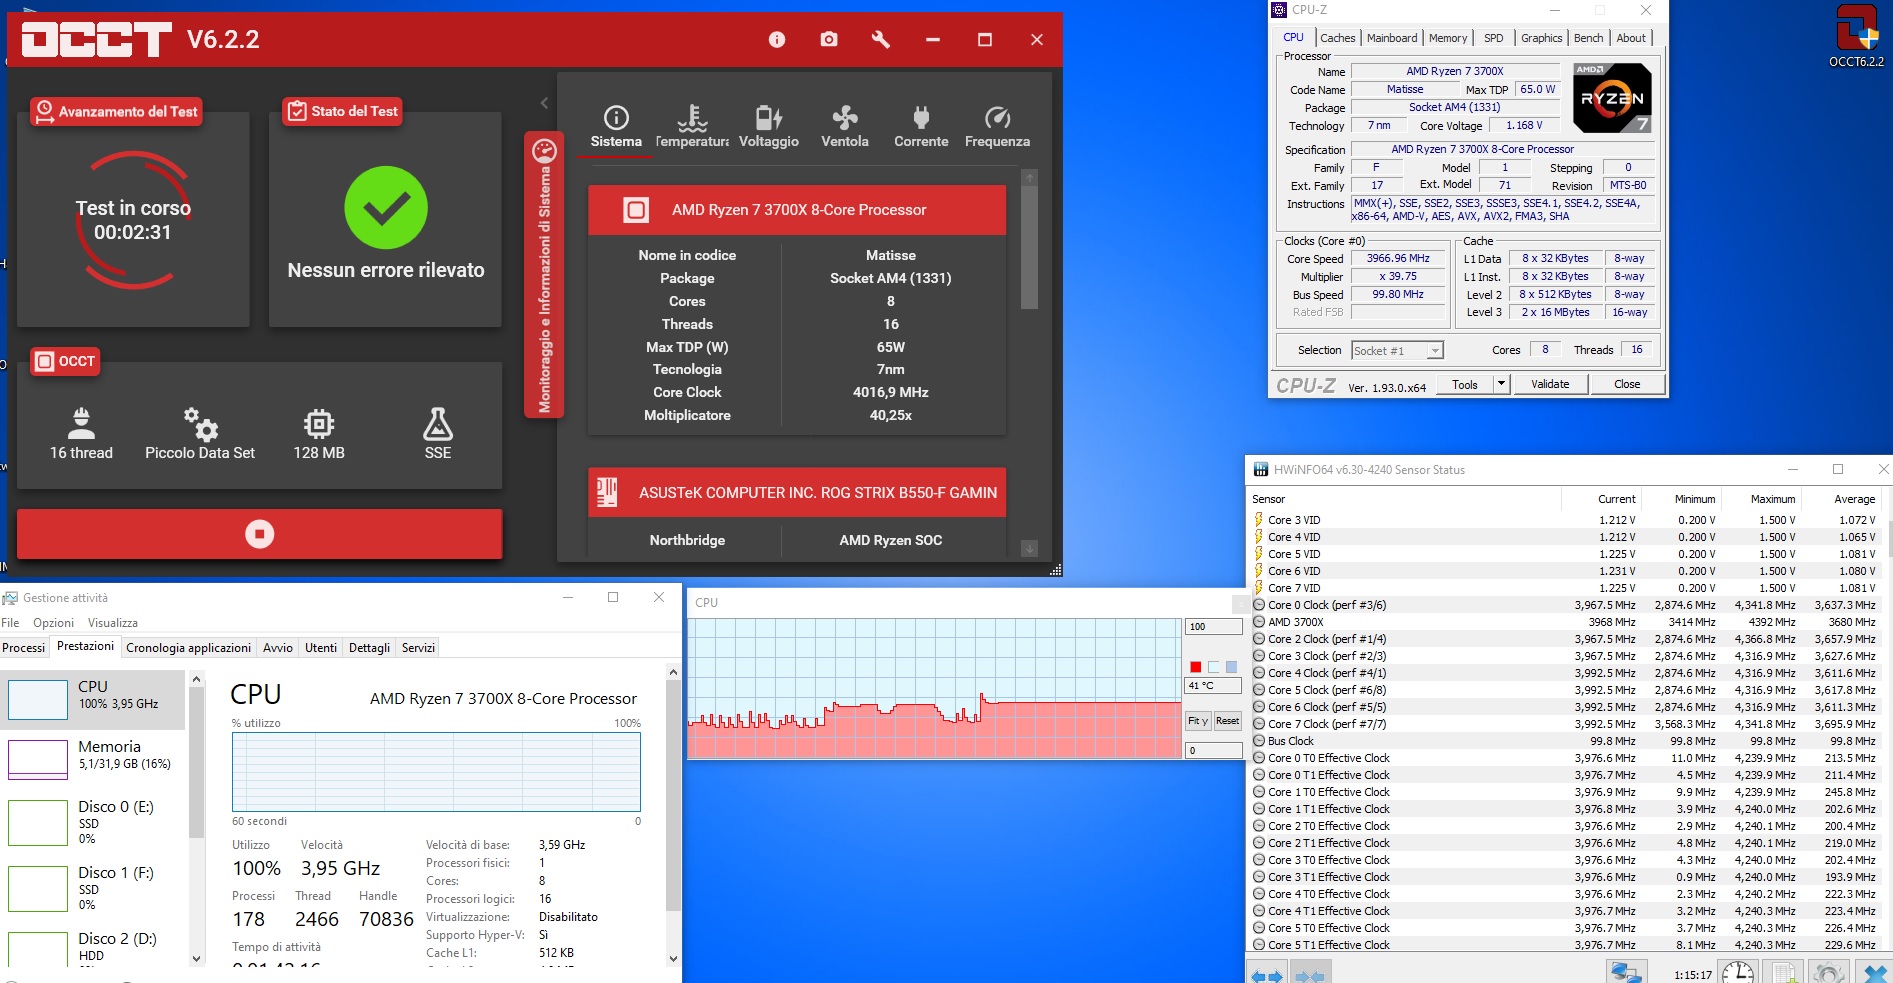Select Memoria in Task Manager sidebar
Screen dimensions: 1893x983
[93, 759]
